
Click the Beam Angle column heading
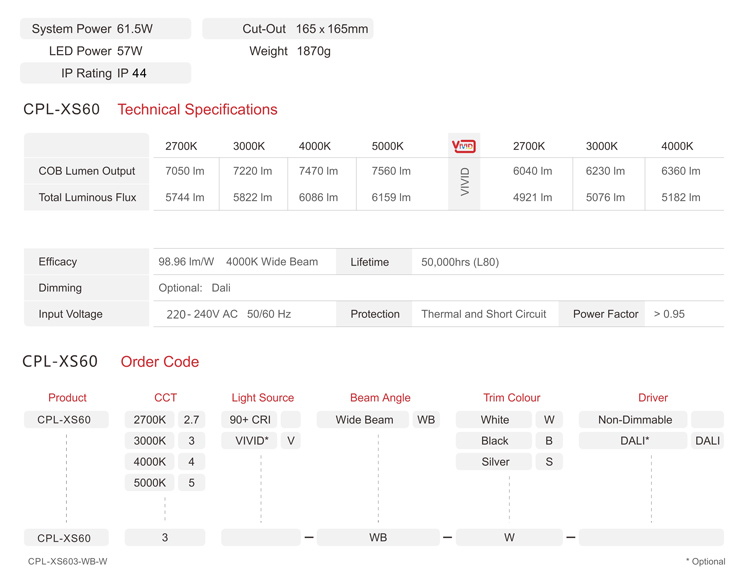pos(380,397)
